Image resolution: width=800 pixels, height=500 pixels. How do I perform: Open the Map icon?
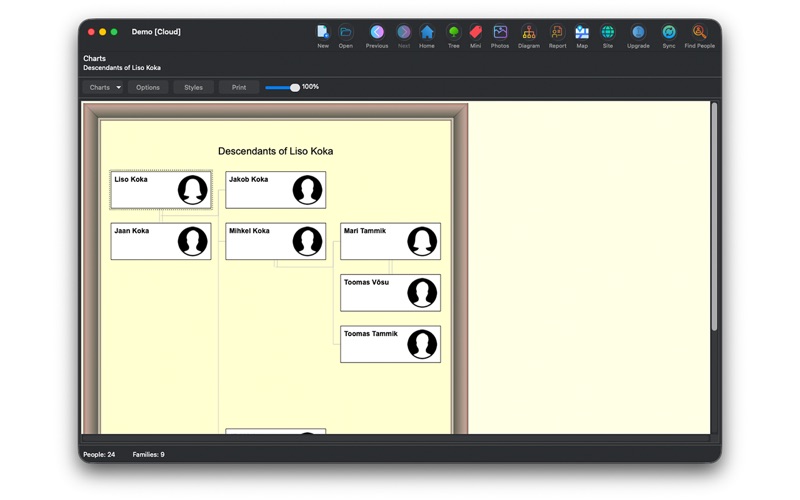click(582, 32)
